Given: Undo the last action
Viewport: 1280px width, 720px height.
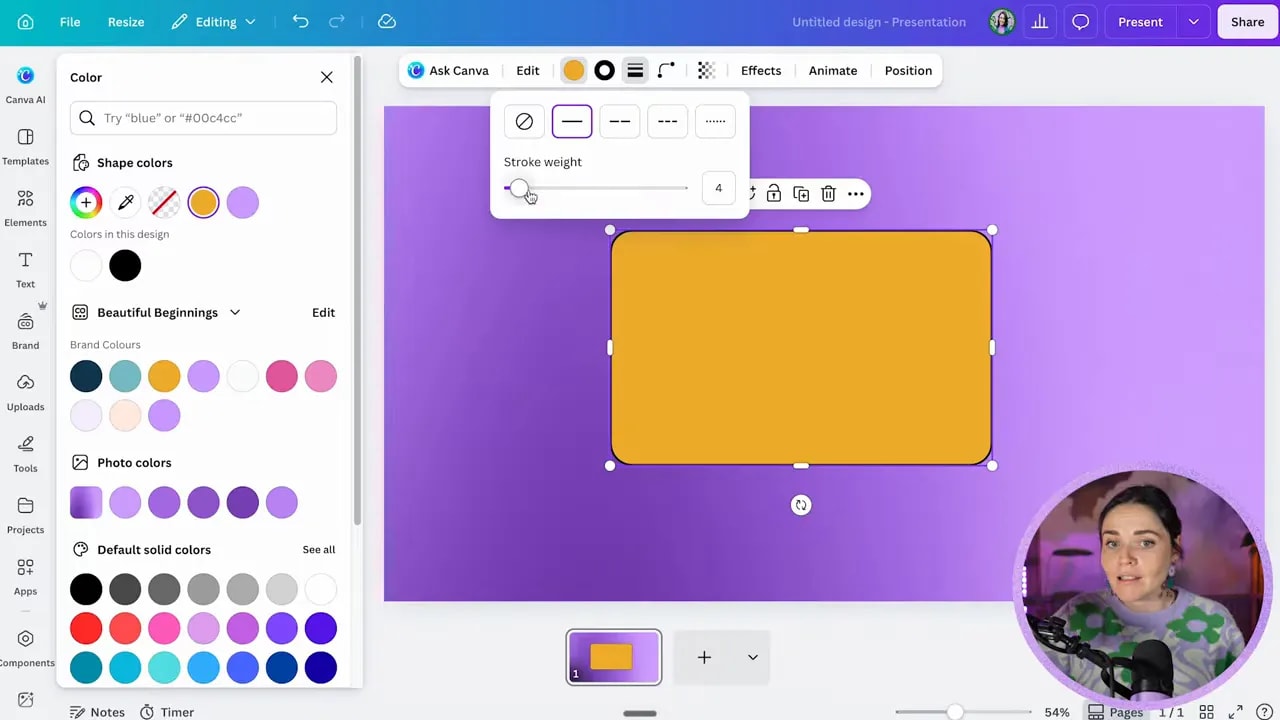Looking at the screenshot, I should coord(300,22).
